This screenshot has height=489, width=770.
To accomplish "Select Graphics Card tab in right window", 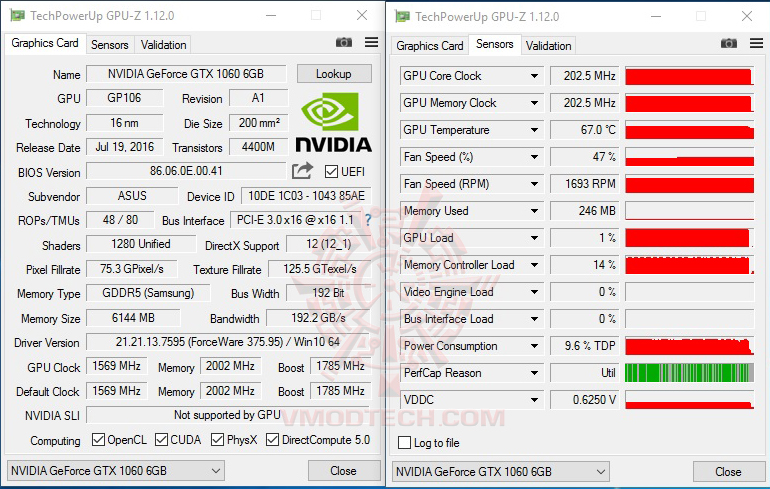I will click(430, 46).
